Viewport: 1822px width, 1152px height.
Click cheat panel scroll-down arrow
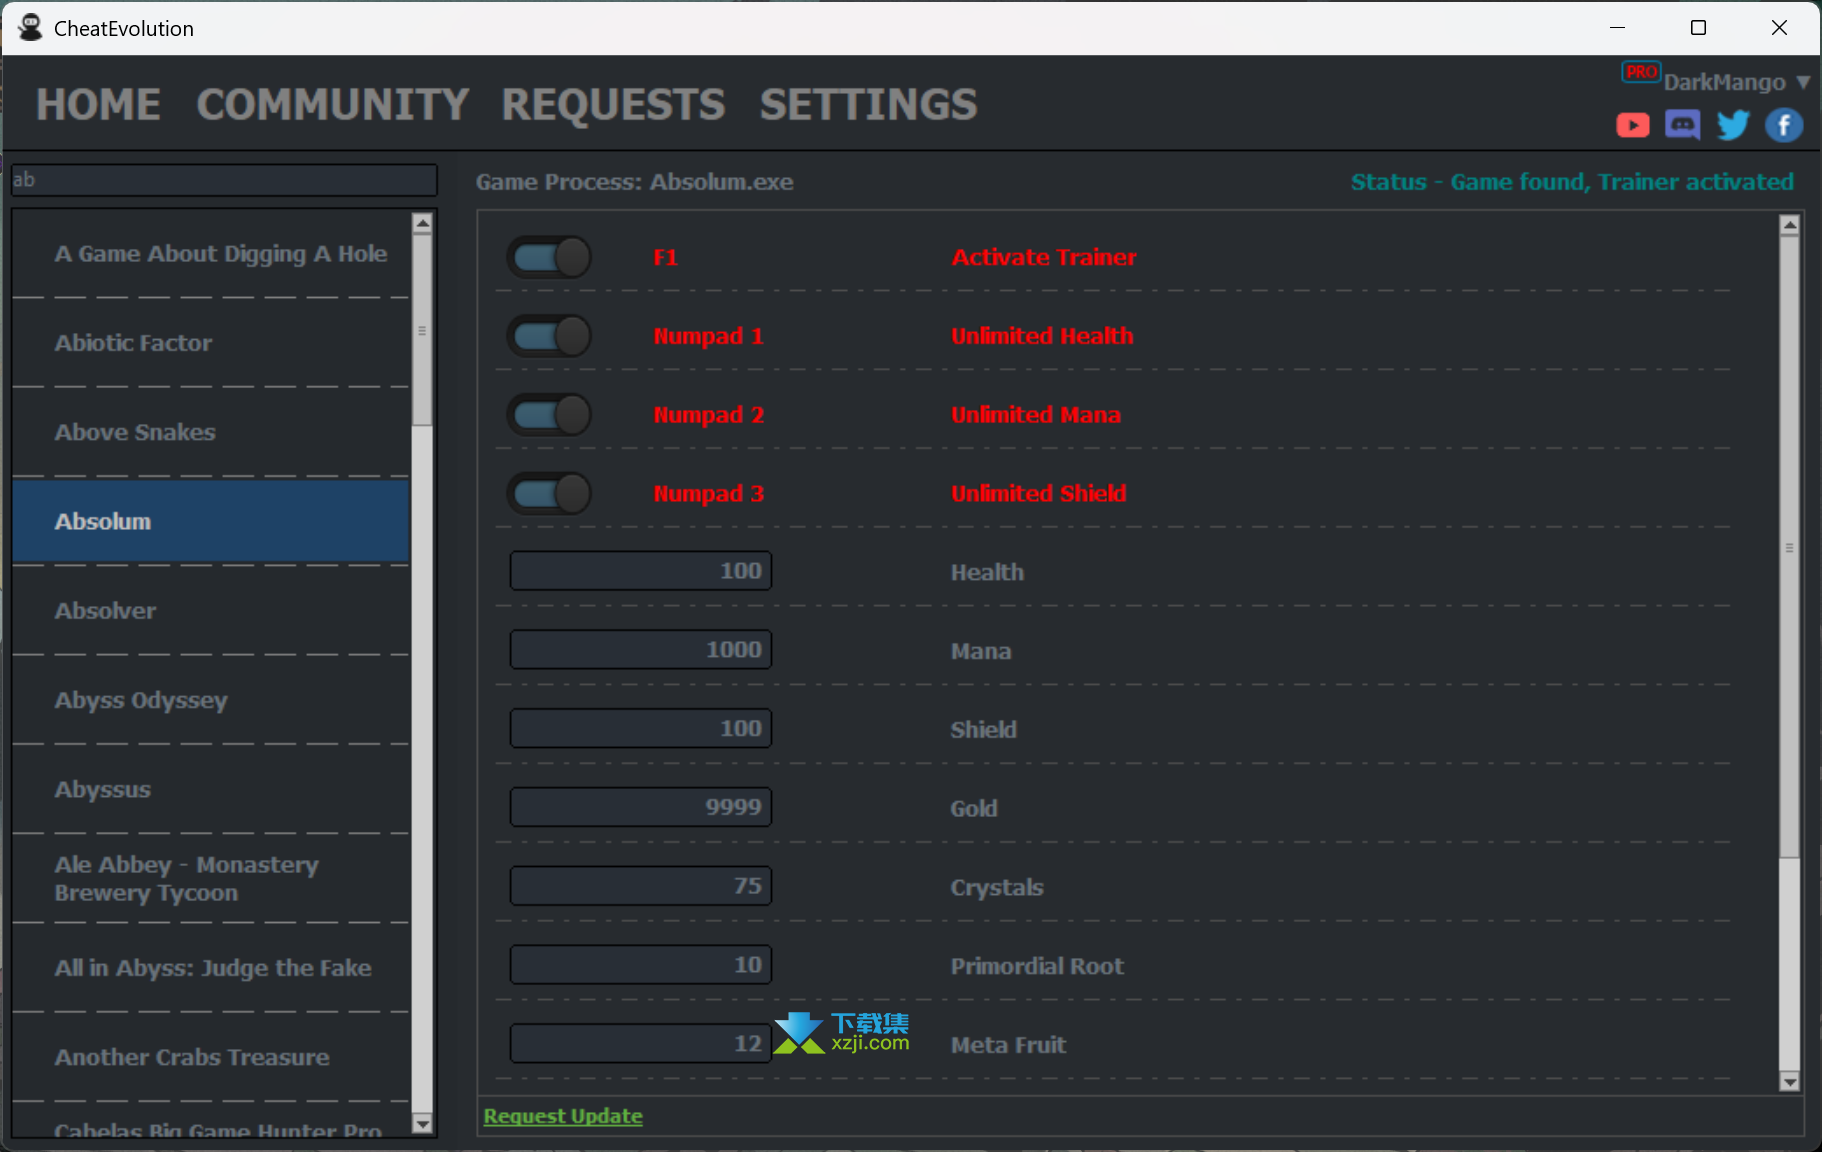click(1789, 1081)
